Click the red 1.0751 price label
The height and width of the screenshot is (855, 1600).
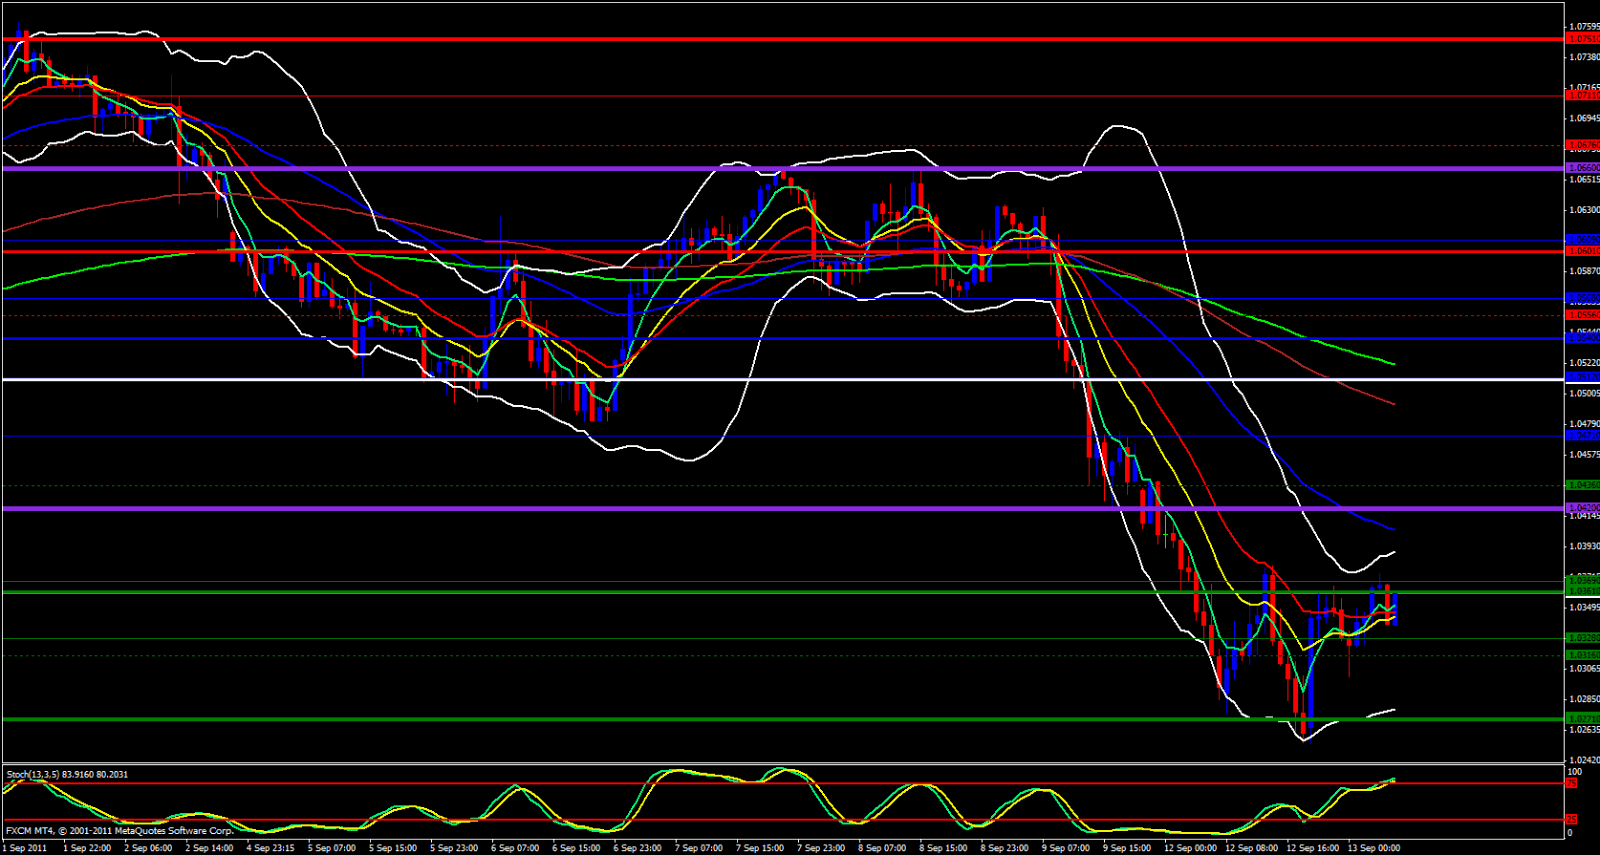pos(1582,39)
